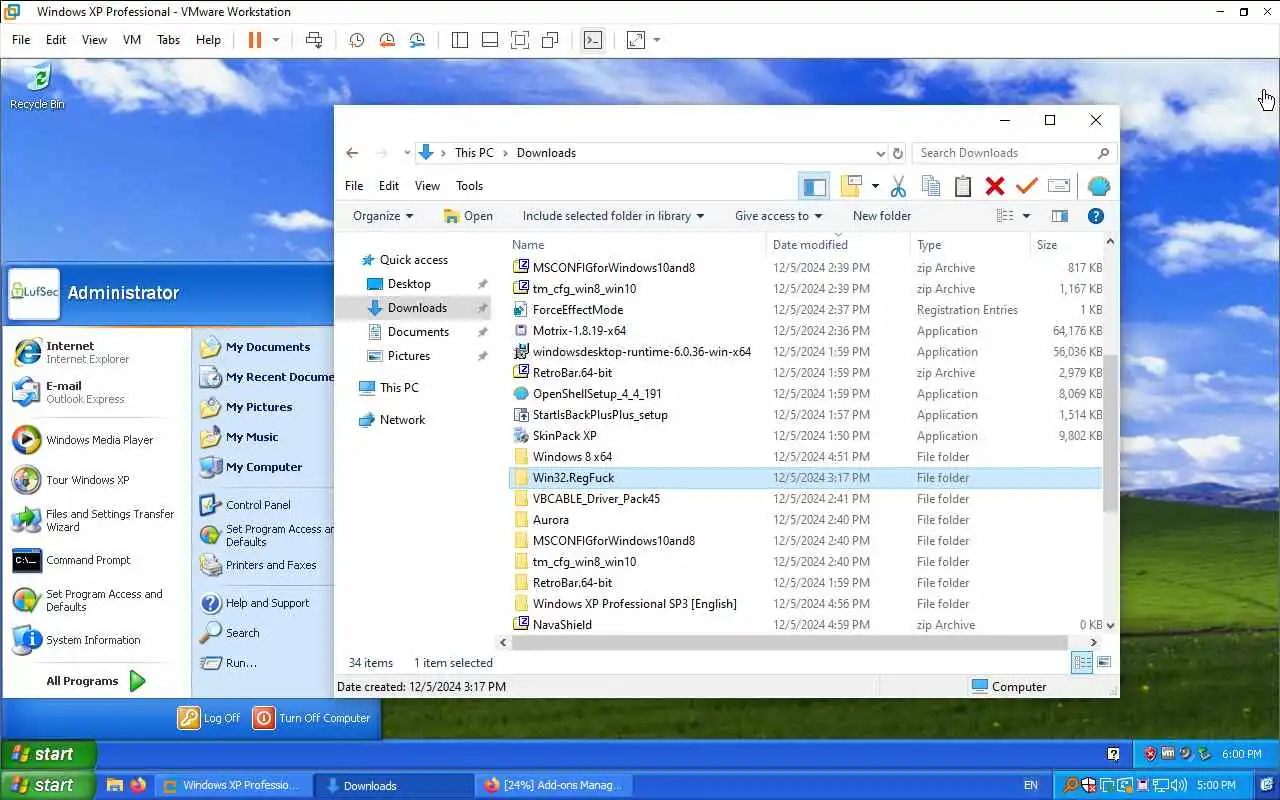The height and width of the screenshot is (800, 1280).
Task: Switch to large icons view at bottom right
Action: click(1104, 662)
